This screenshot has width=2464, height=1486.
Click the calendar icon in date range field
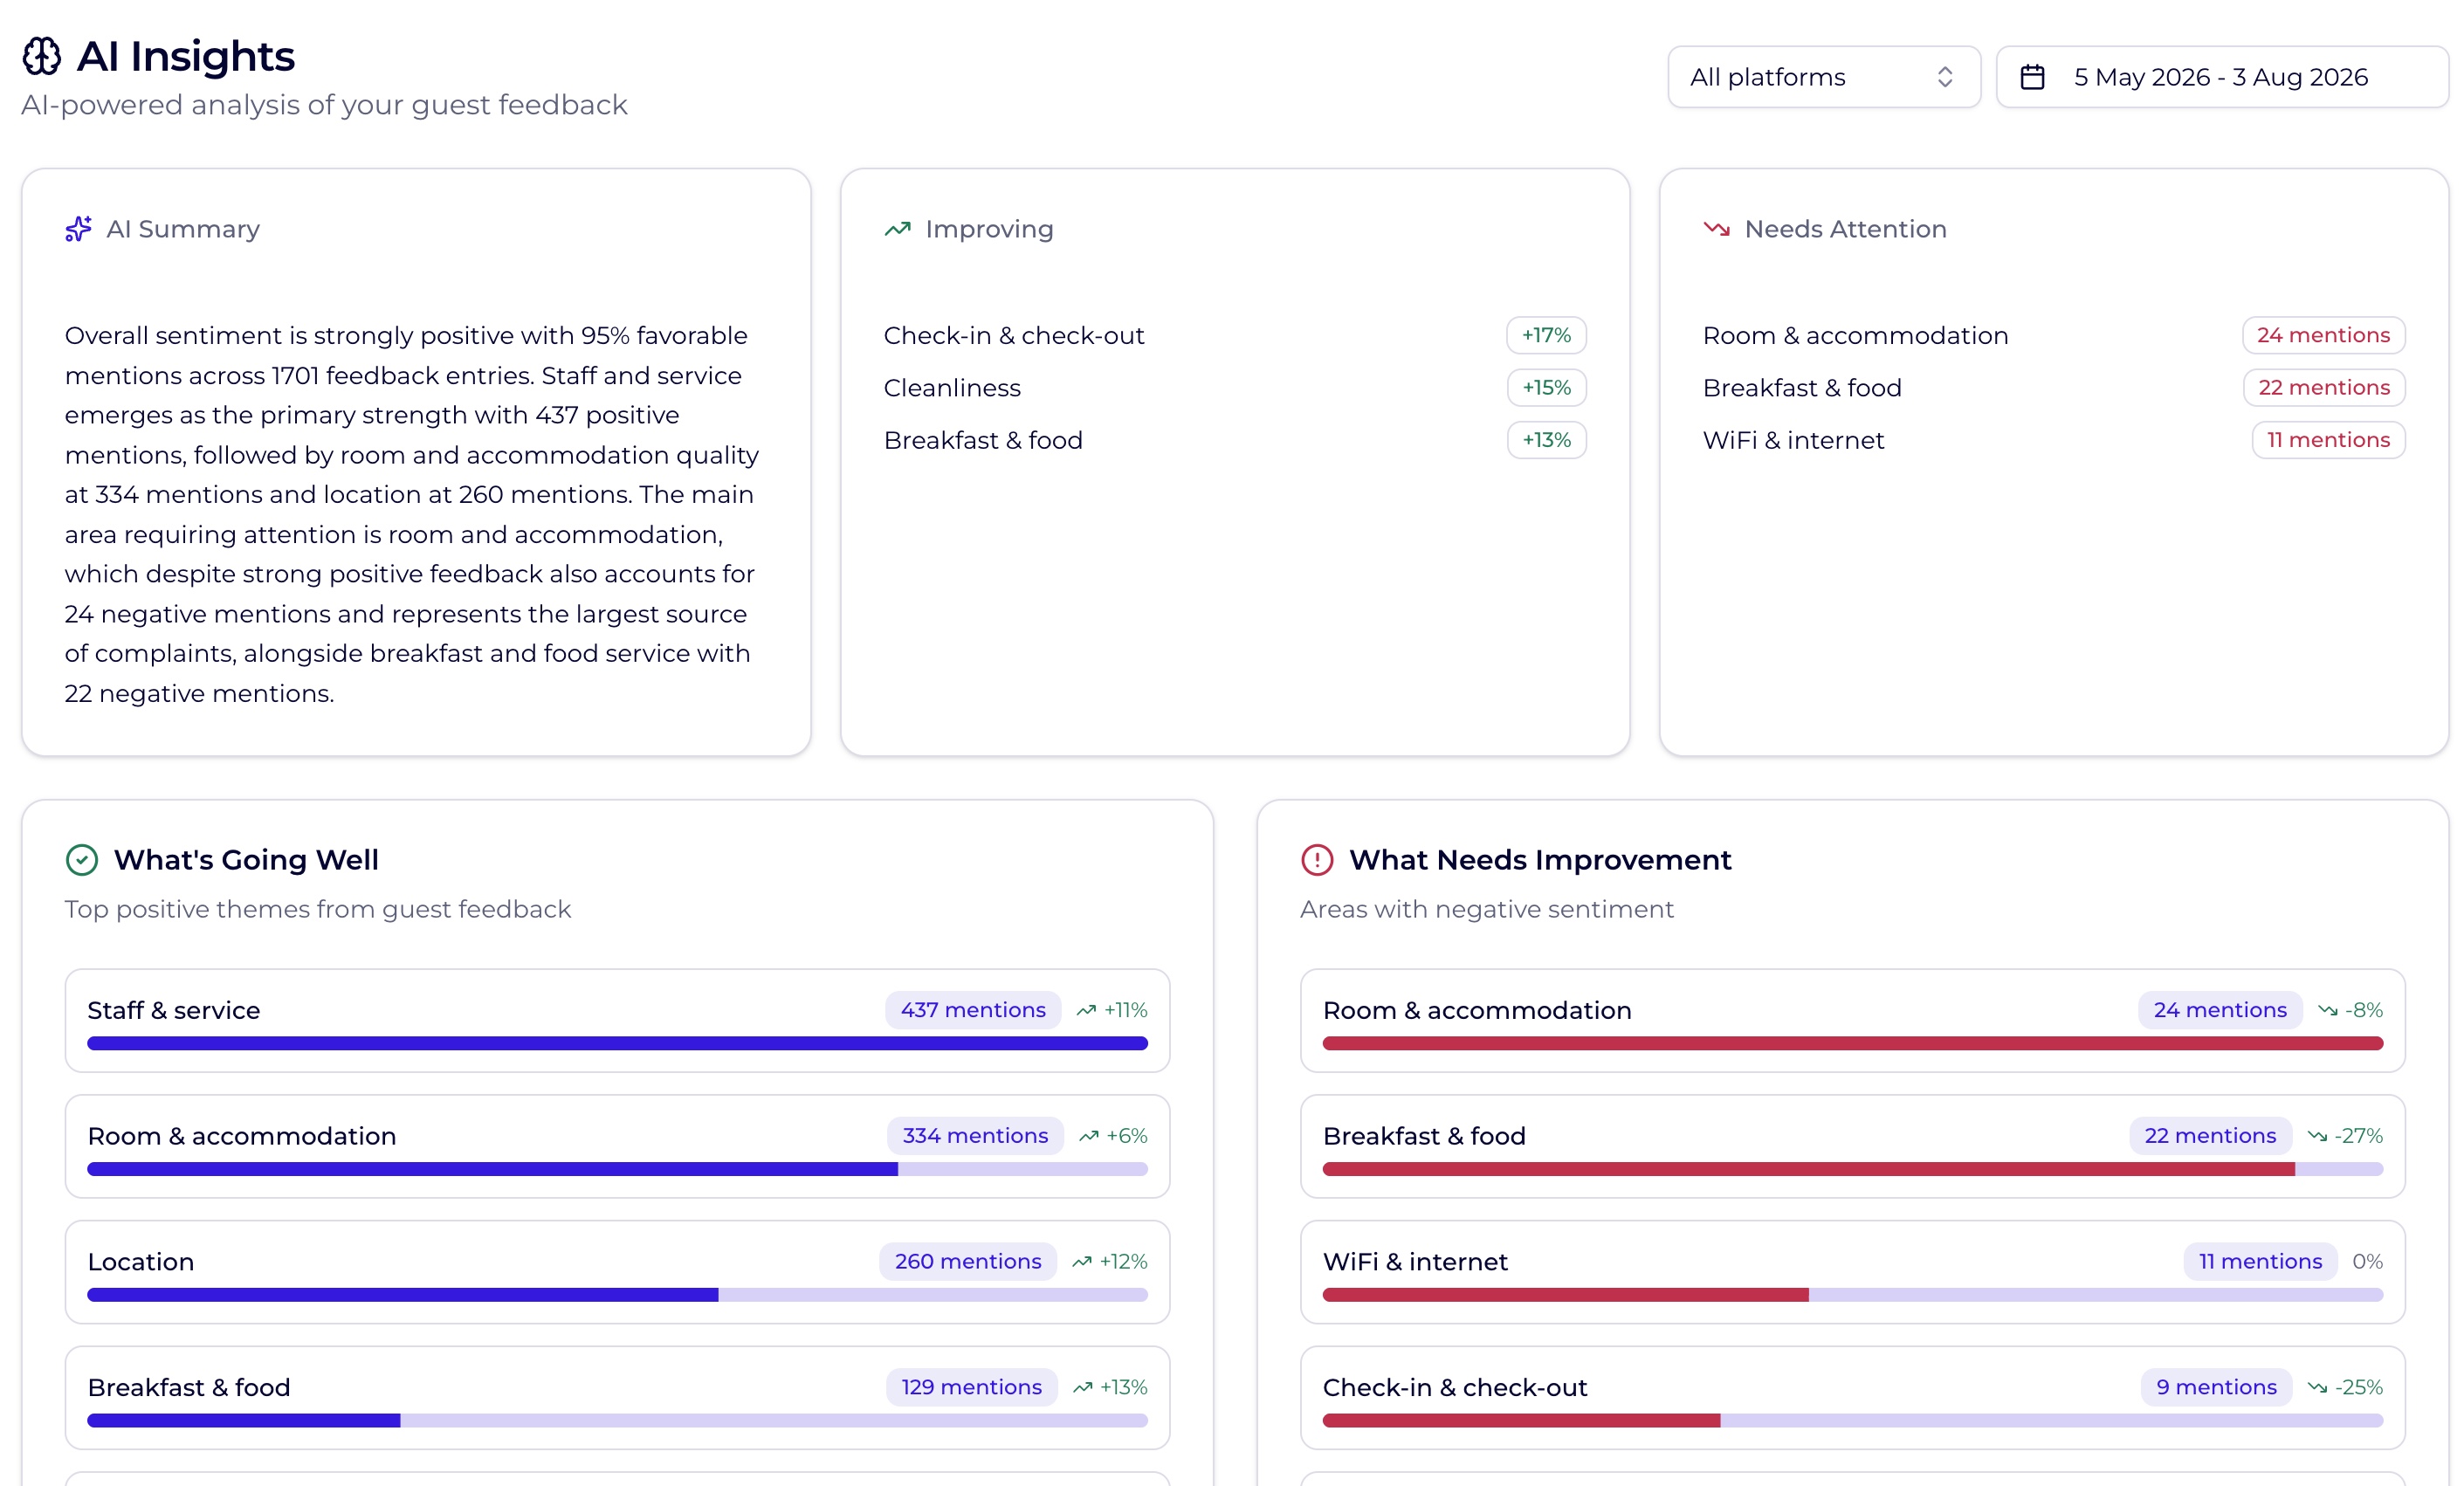click(x=2033, y=77)
